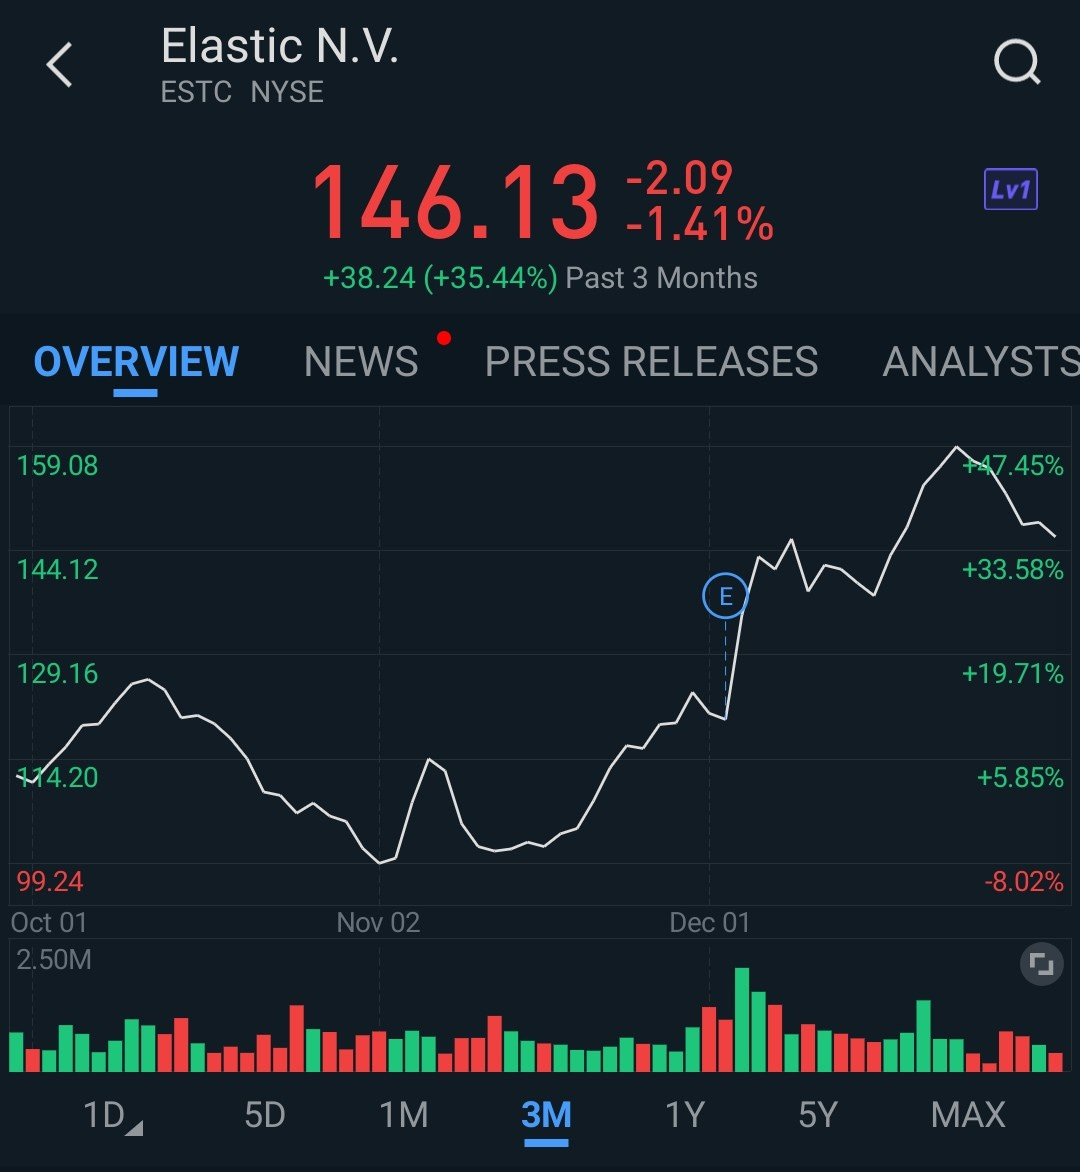The image size is (1080, 1172).
Task: Tap the 2.50M volume label
Action: (x=54, y=959)
